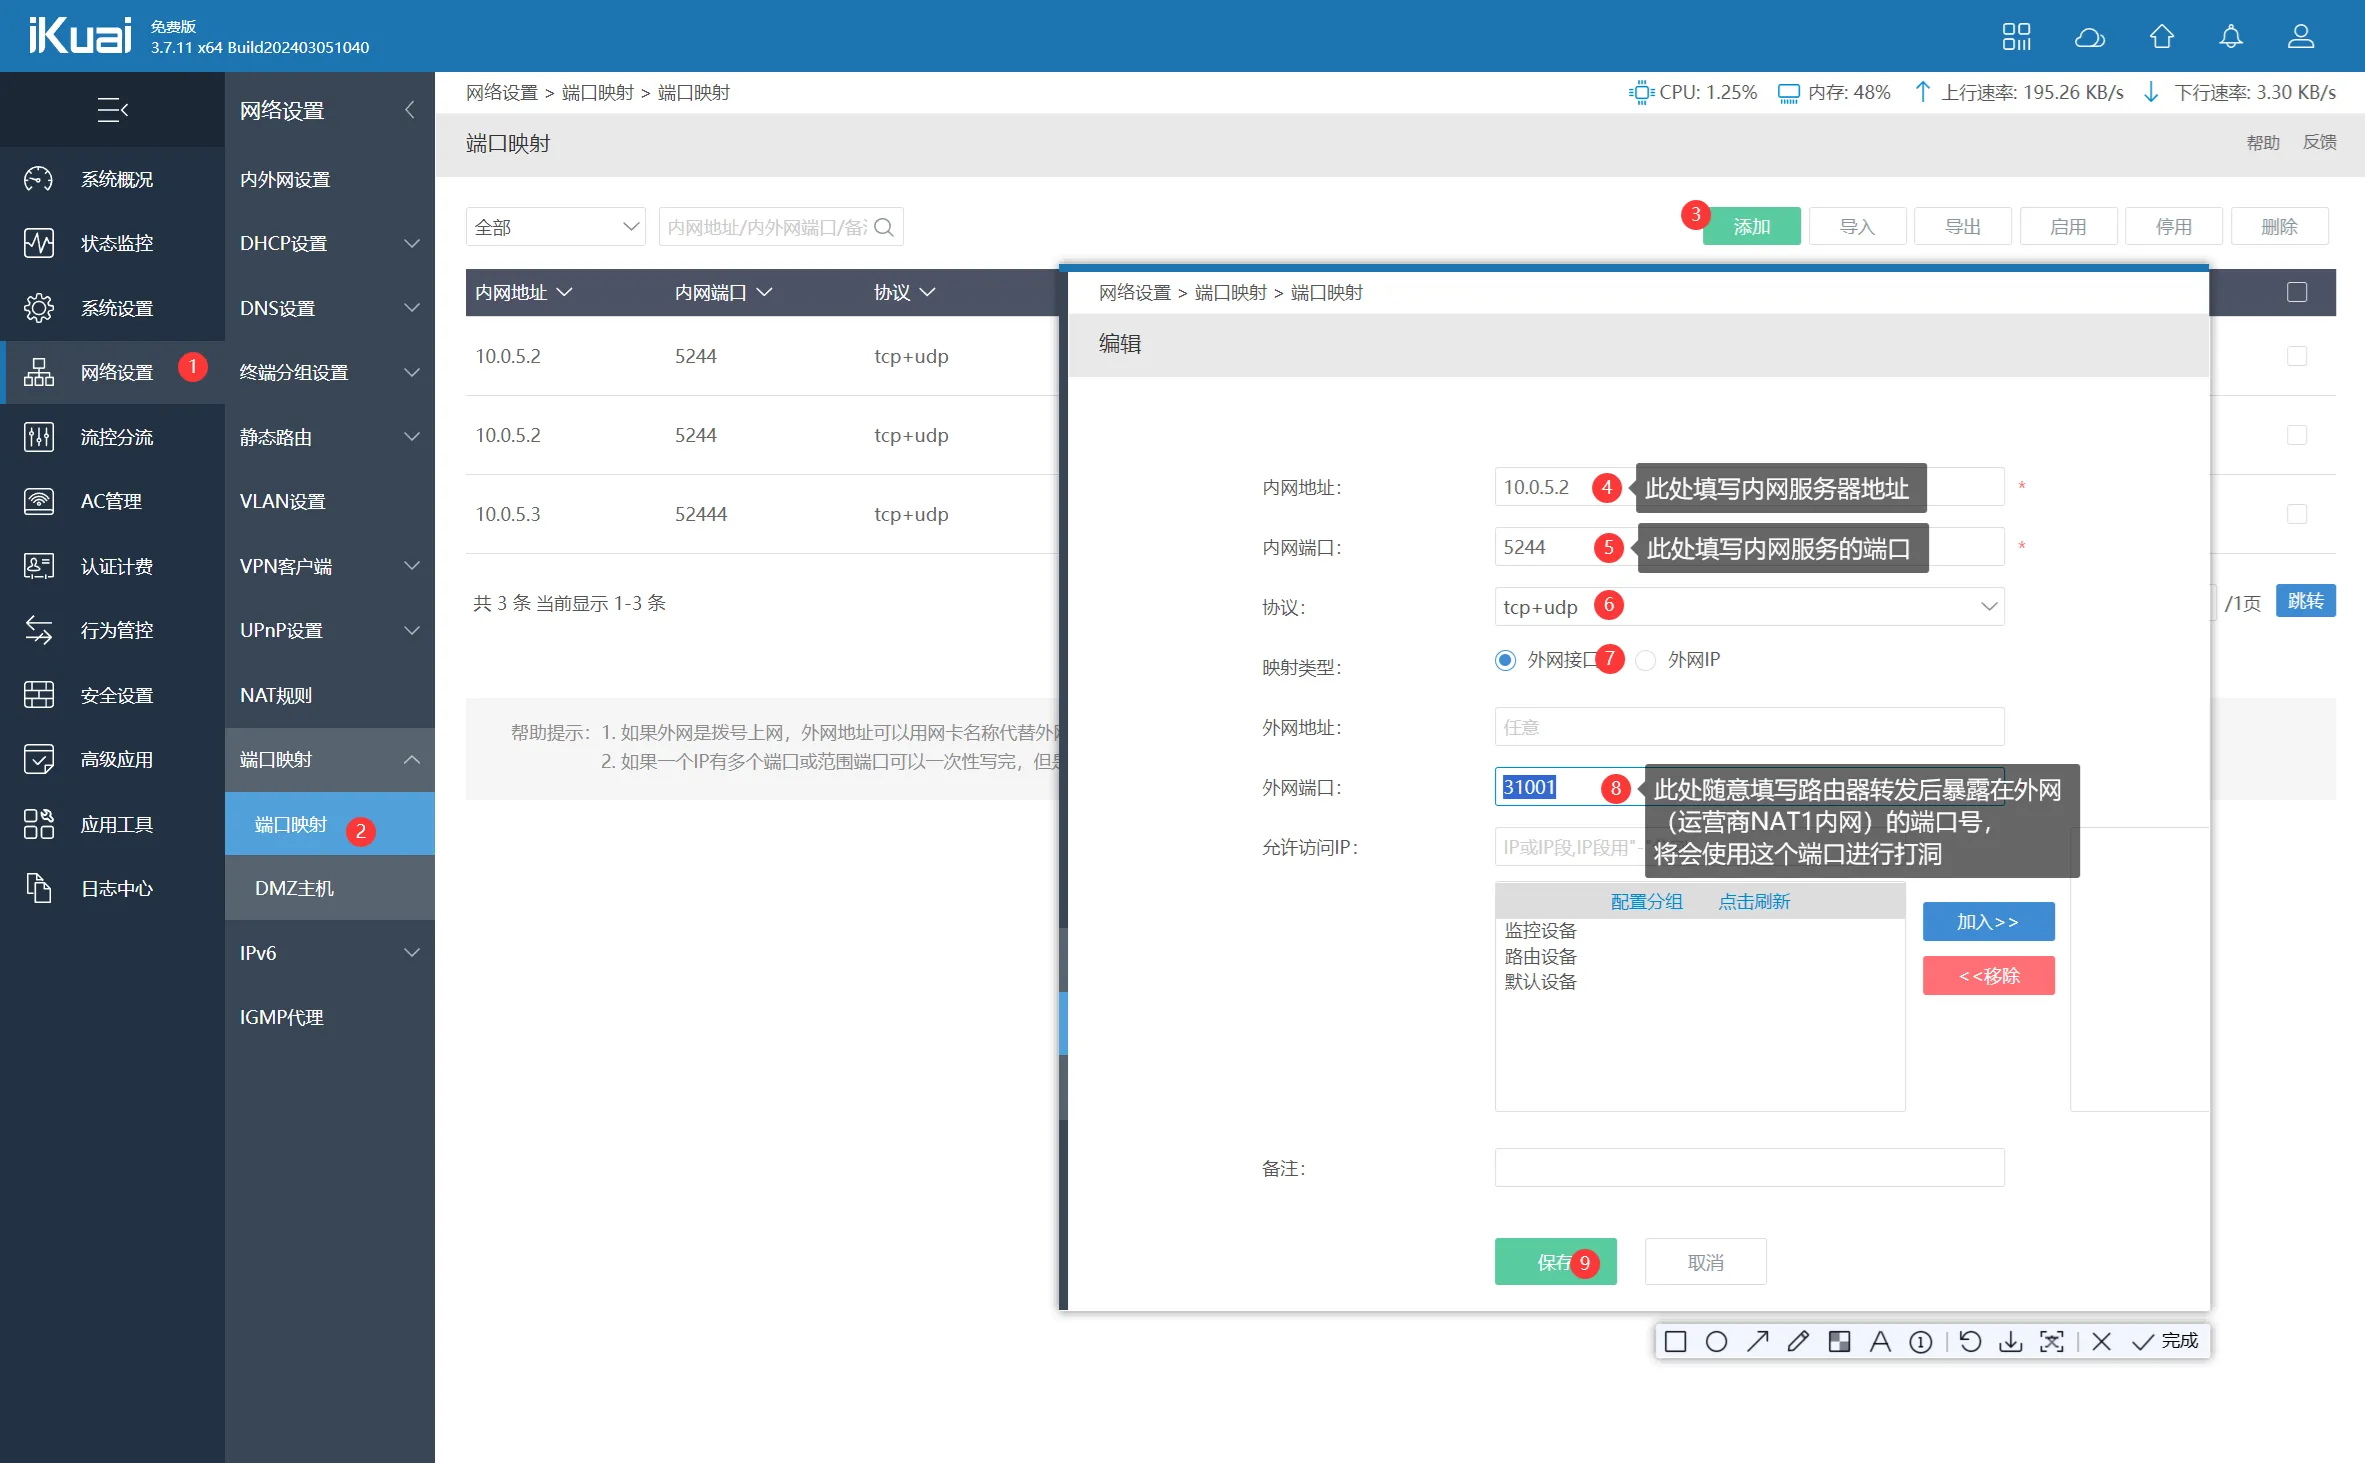
Task: Click the notification bell icon
Action: pos(2231,37)
